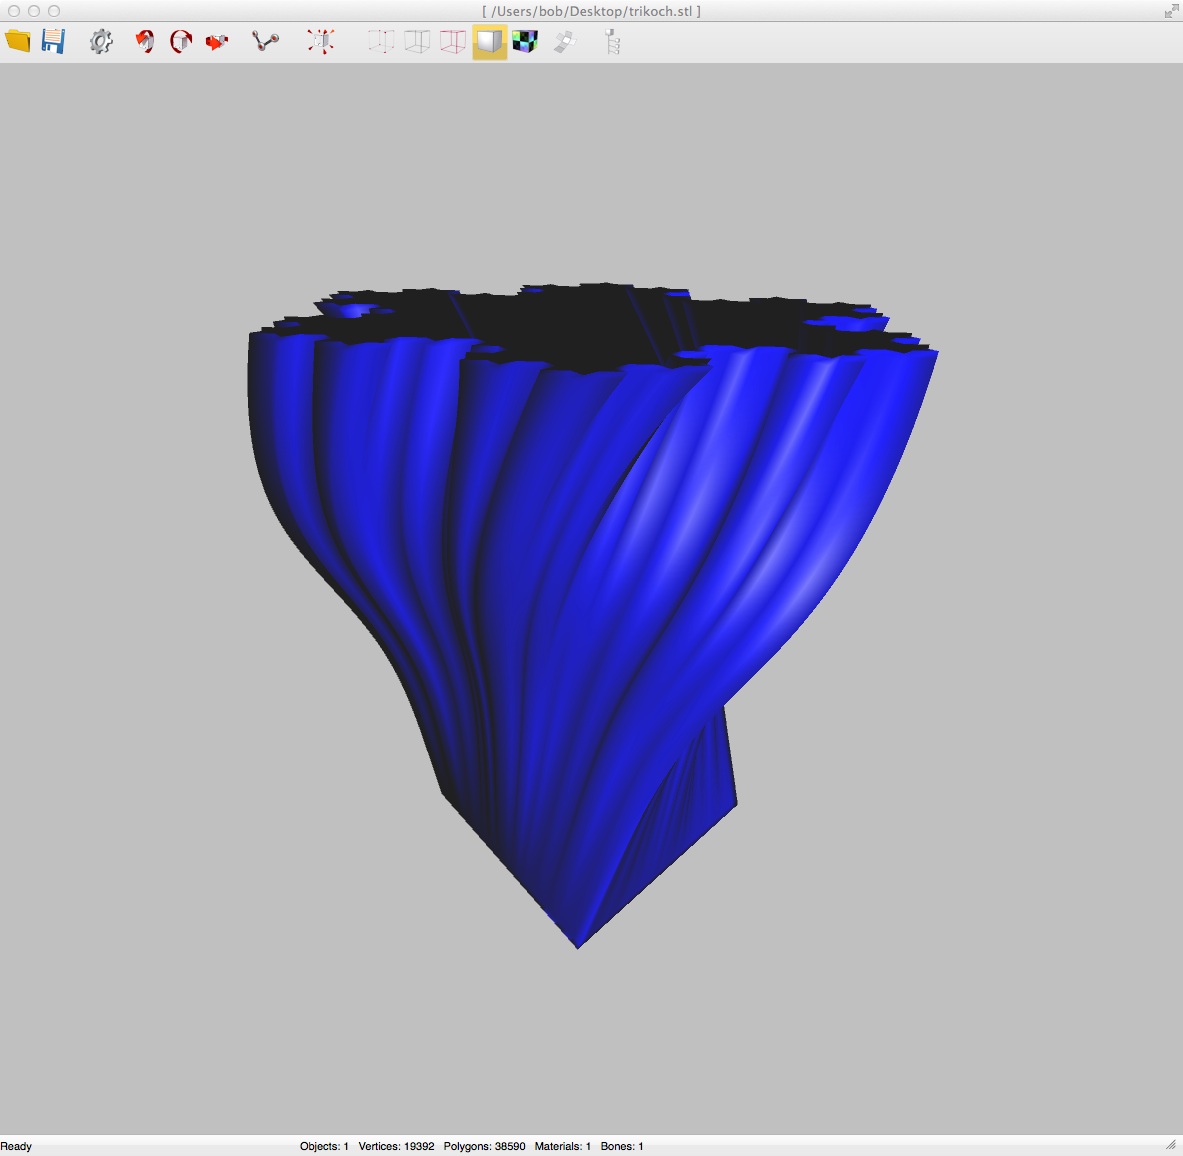
Task: Click the first red rotate-cube arrow icon
Action: 144,41
